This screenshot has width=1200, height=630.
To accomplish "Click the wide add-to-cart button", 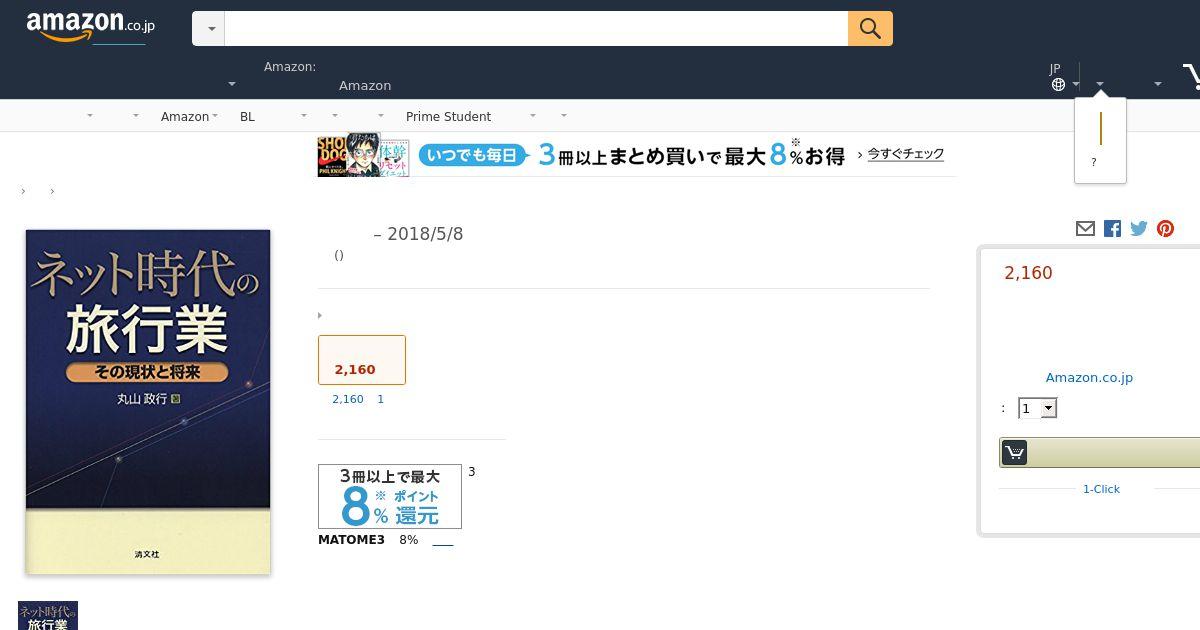I will 1100,453.
